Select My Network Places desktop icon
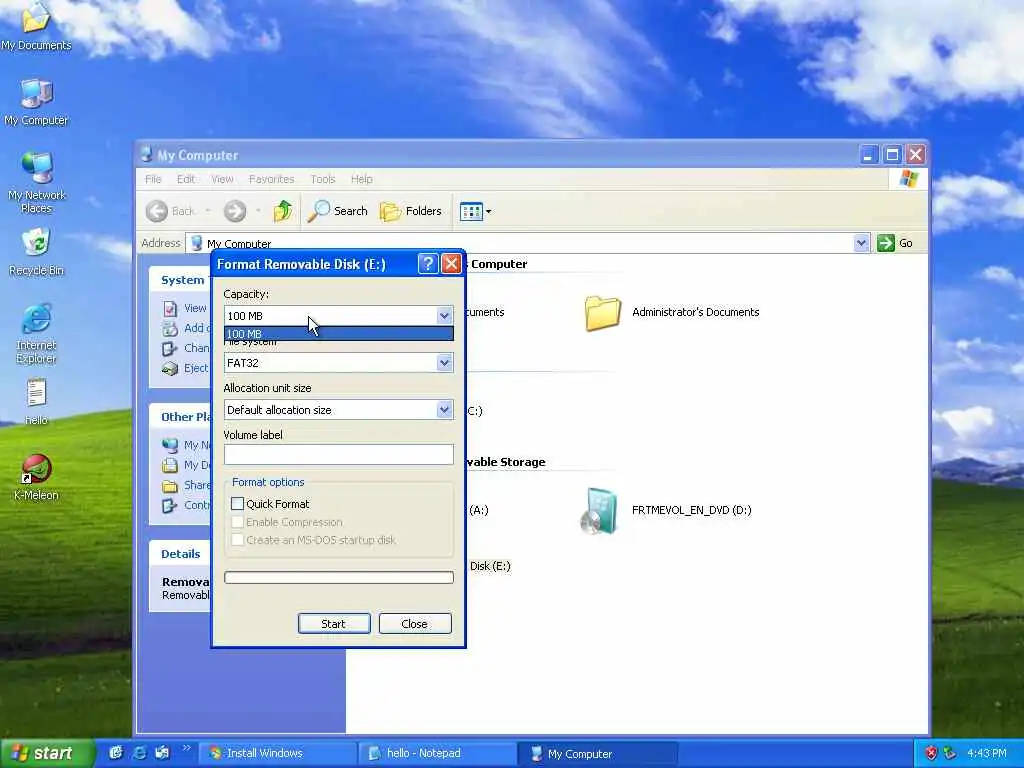 pos(37,182)
